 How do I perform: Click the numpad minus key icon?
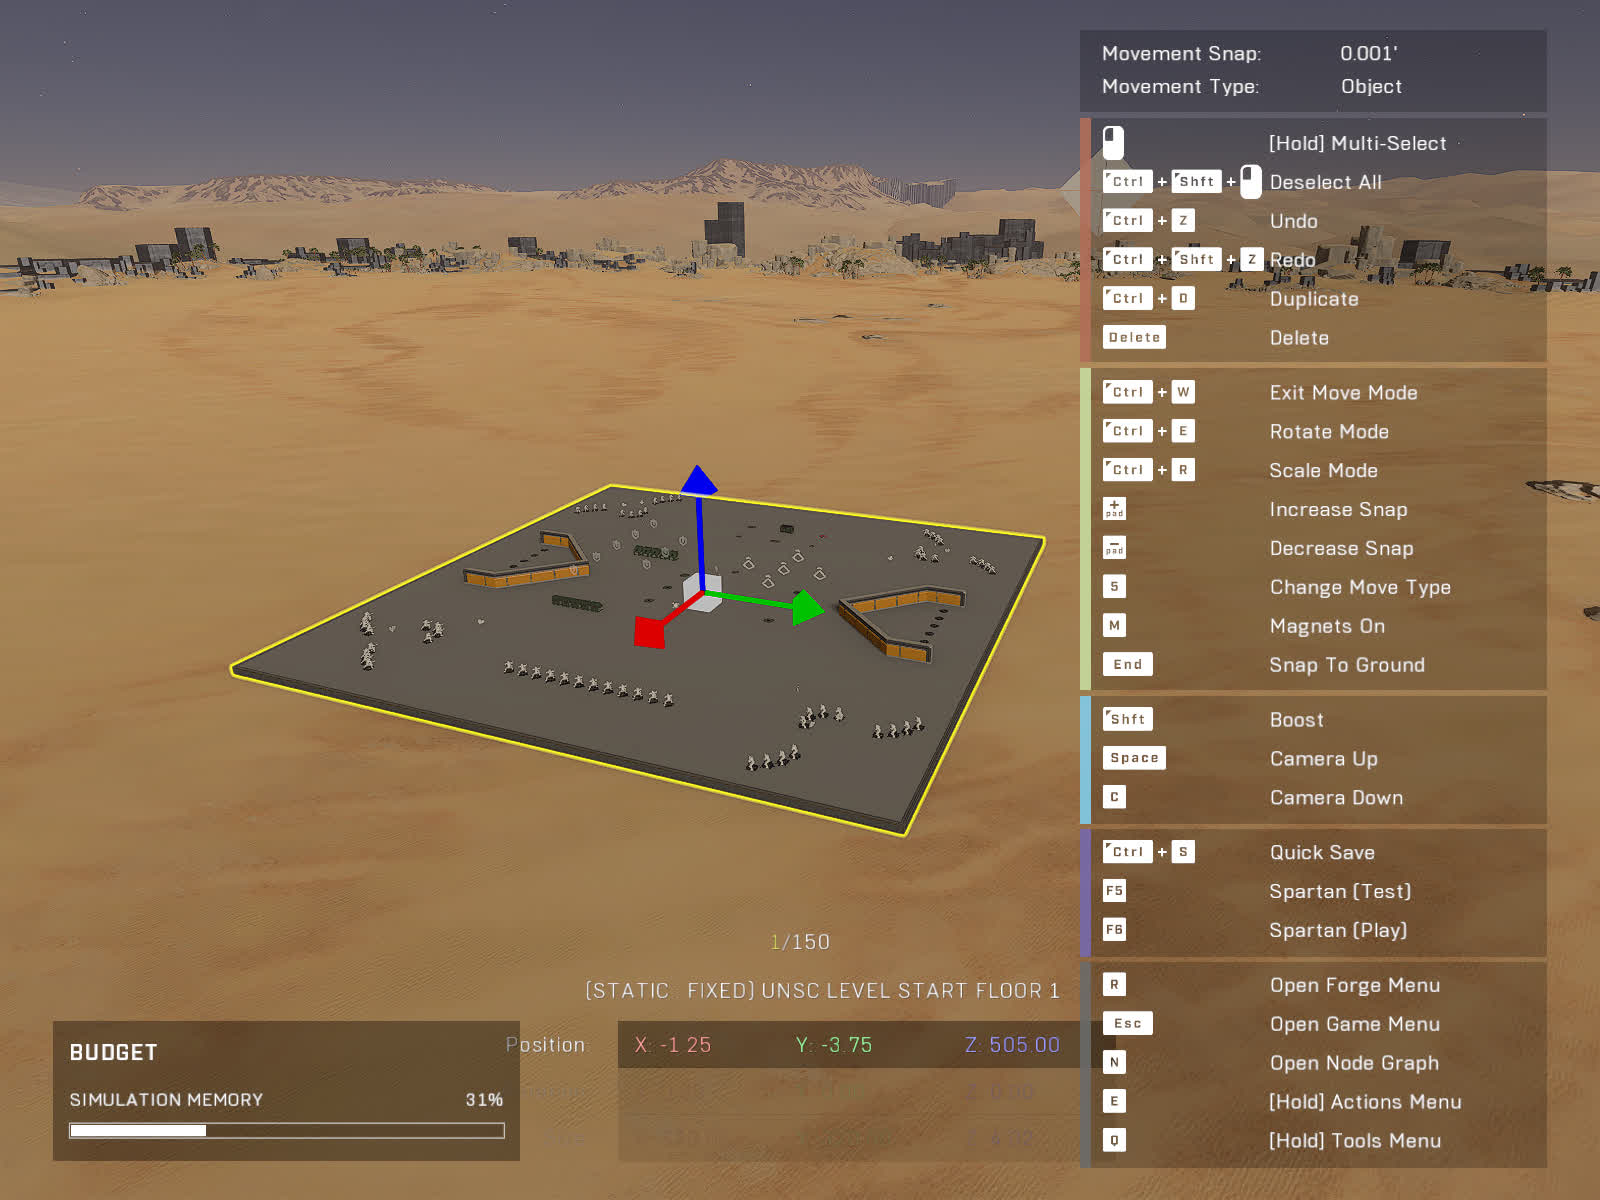pyautogui.click(x=1114, y=548)
